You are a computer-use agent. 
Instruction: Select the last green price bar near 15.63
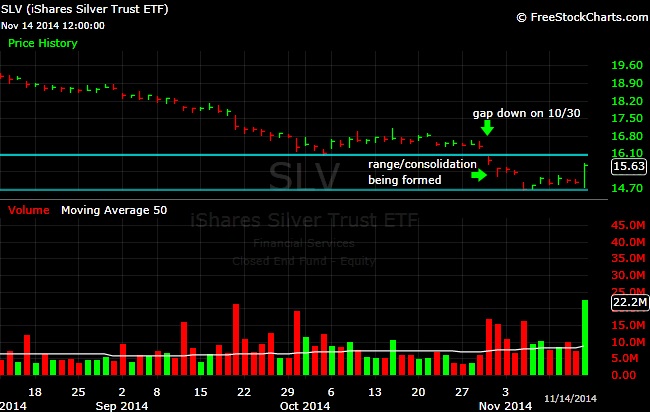tap(585, 176)
